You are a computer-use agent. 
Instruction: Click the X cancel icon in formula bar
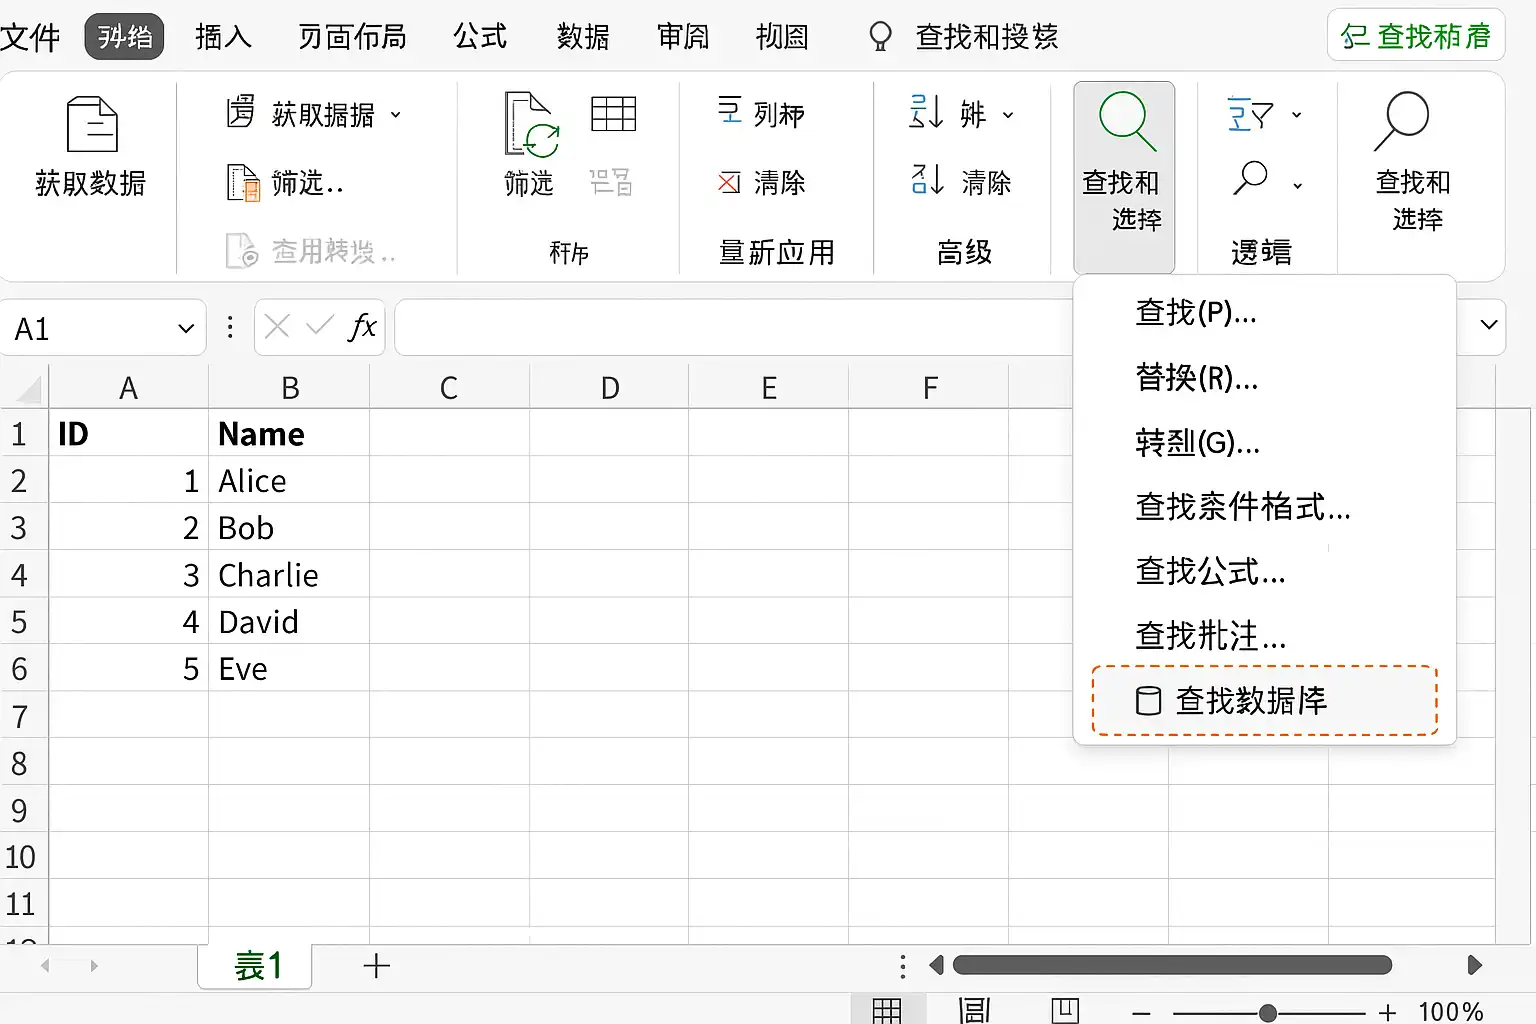click(277, 326)
